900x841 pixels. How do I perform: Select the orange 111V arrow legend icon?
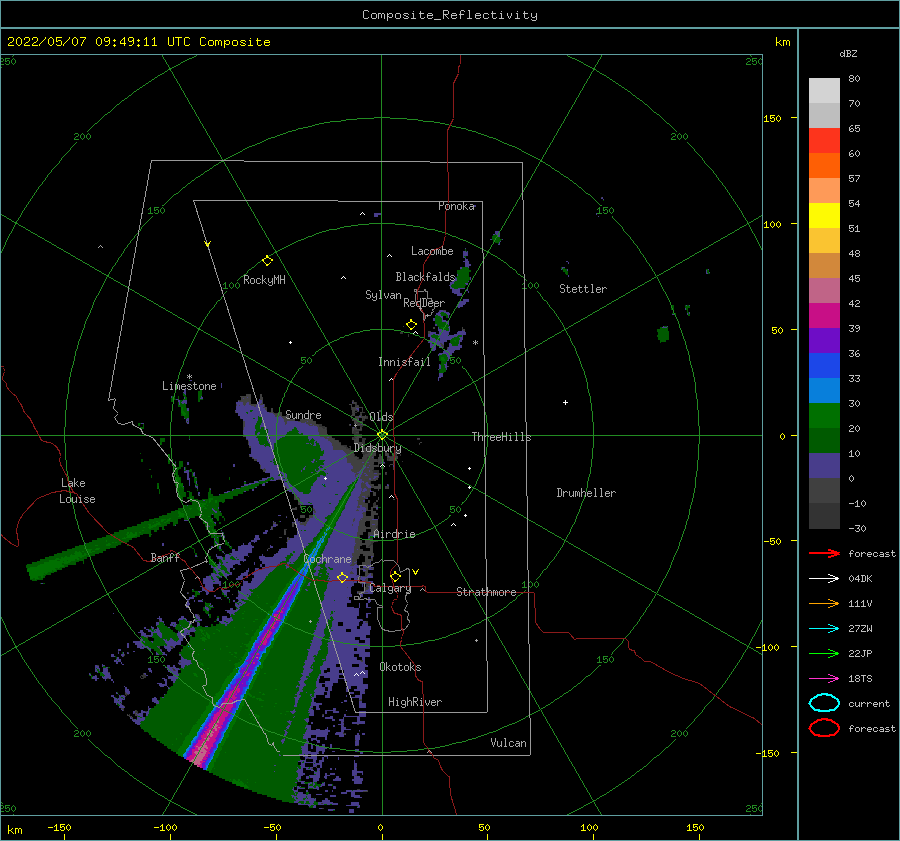point(824,603)
